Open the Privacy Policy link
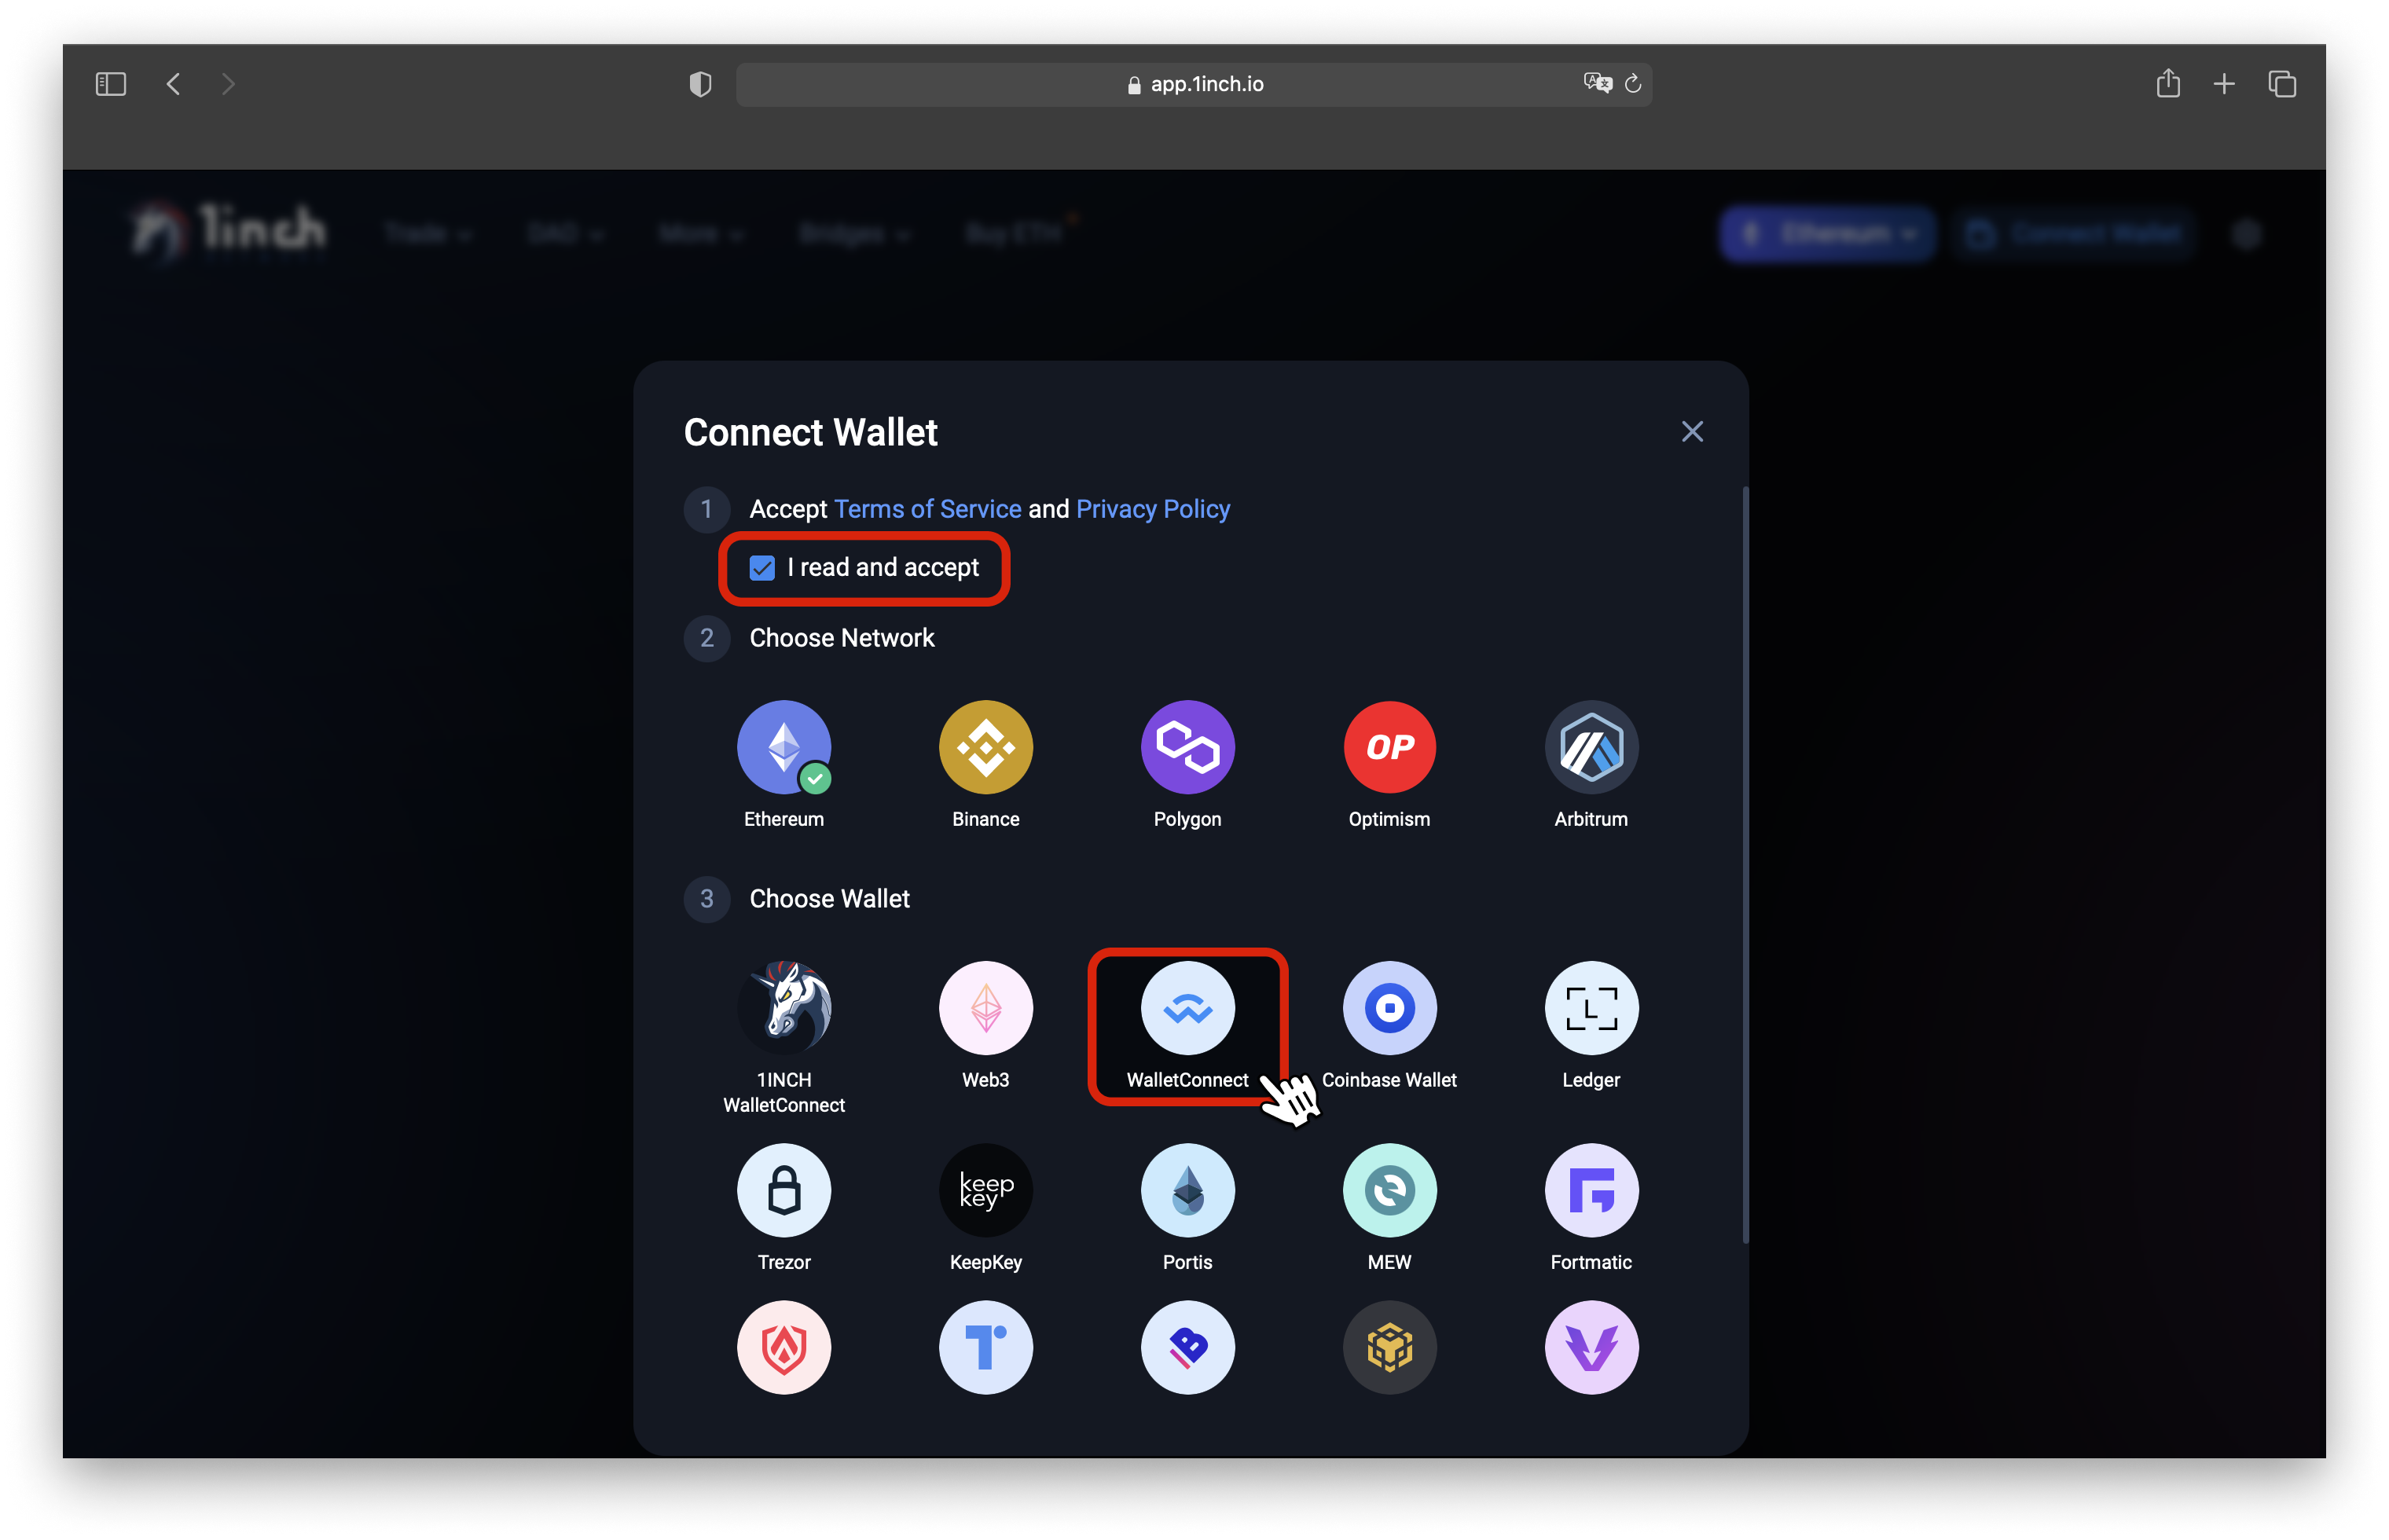This screenshot has height=1540, width=2389. [1152, 509]
